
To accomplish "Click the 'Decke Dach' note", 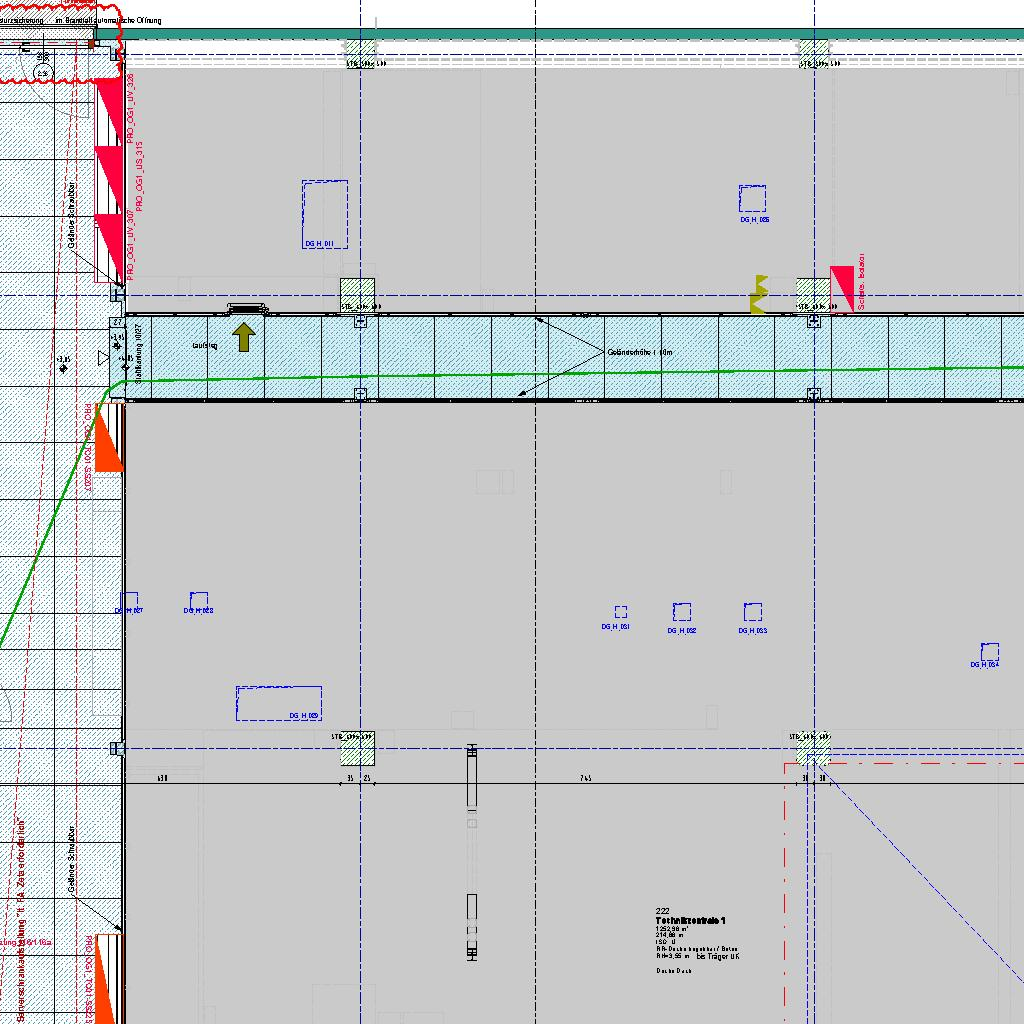I will [674, 971].
